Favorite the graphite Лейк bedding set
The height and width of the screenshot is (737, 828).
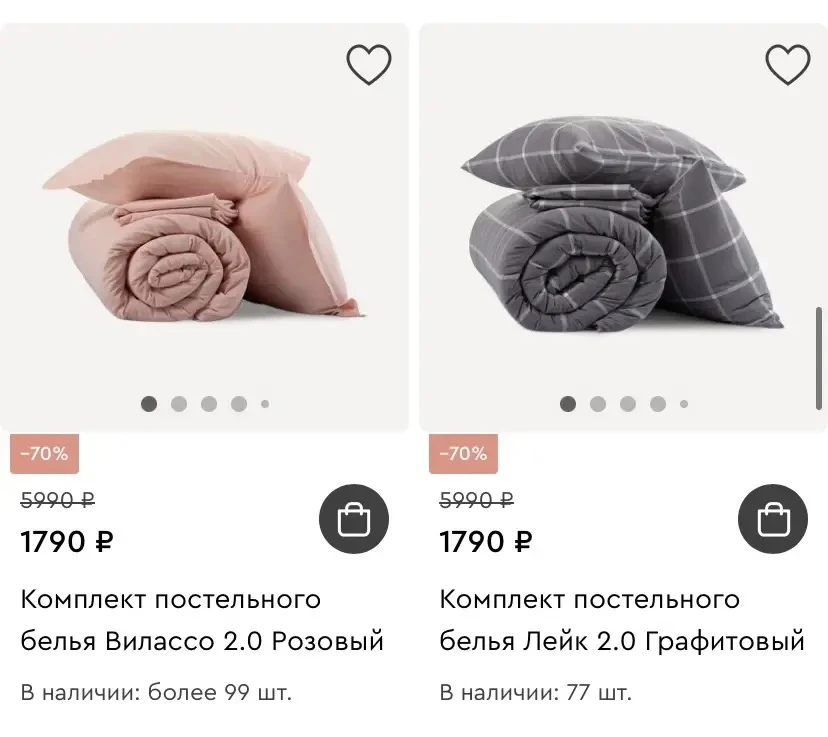click(788, 65)
